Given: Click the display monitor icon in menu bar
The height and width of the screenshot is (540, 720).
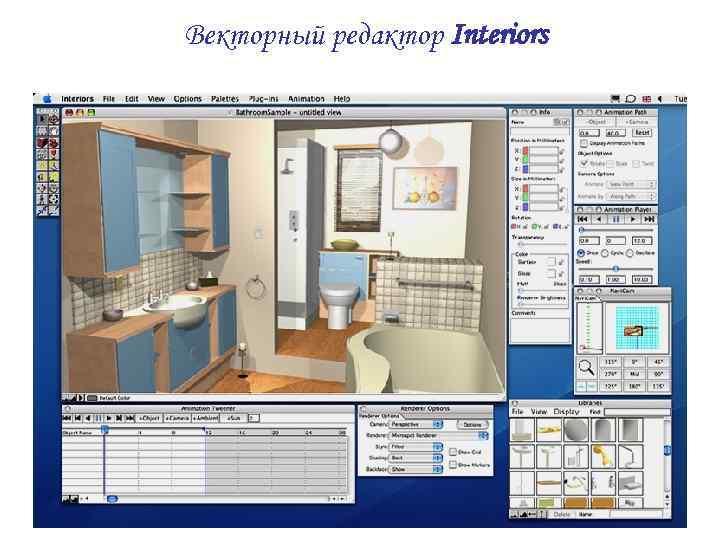Looking at the screenshot, I should pos(615,99).
